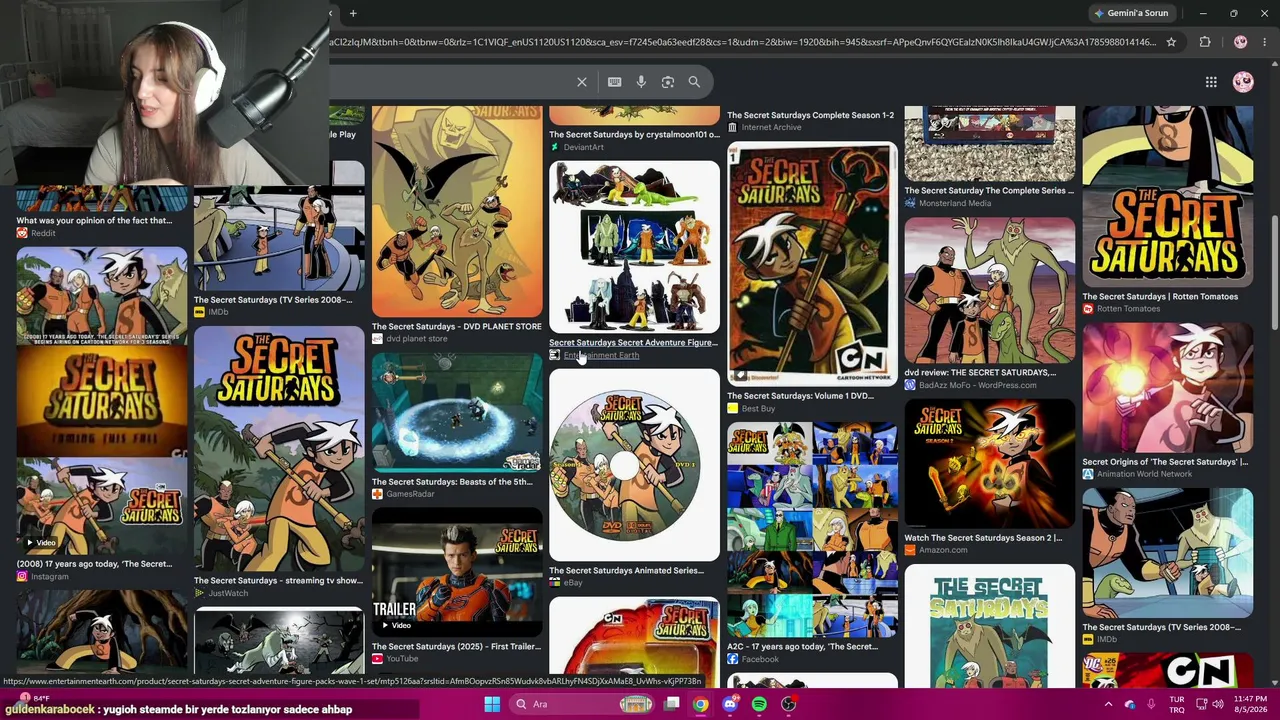Open the on-screen keyboard input tool
This screenshot has height=720, width=1280.
click(x=614, y=82)
